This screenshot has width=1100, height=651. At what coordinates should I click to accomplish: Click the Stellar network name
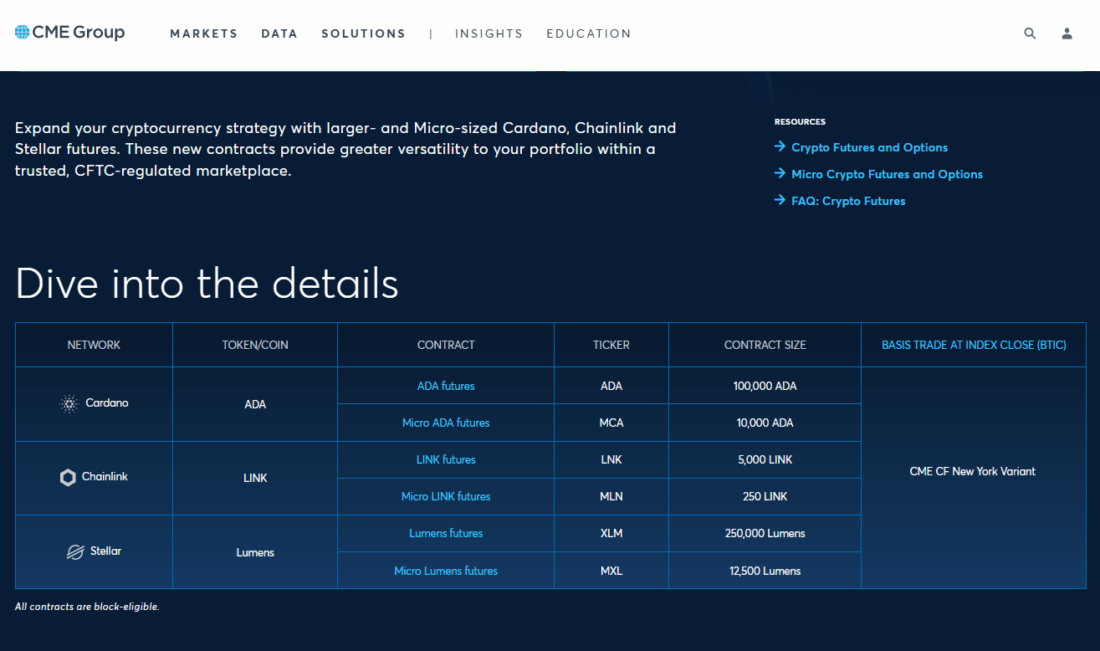pos(105,551)
